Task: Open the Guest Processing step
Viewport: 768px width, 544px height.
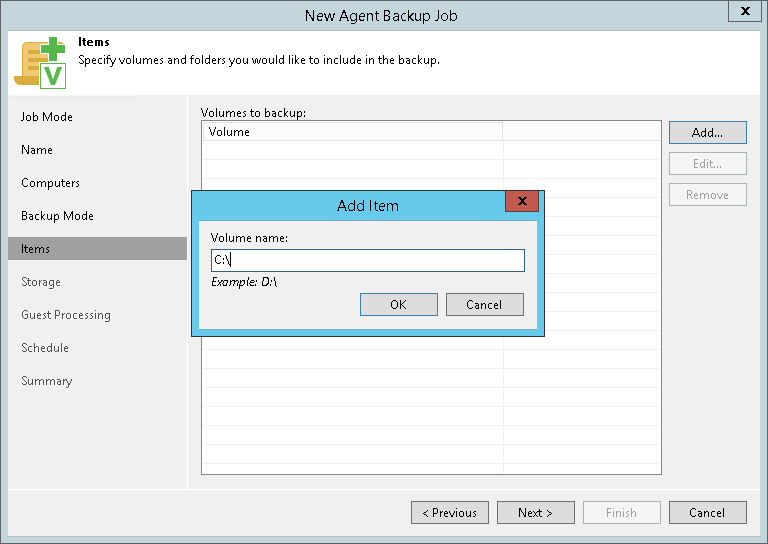Action: click(66, 315)
